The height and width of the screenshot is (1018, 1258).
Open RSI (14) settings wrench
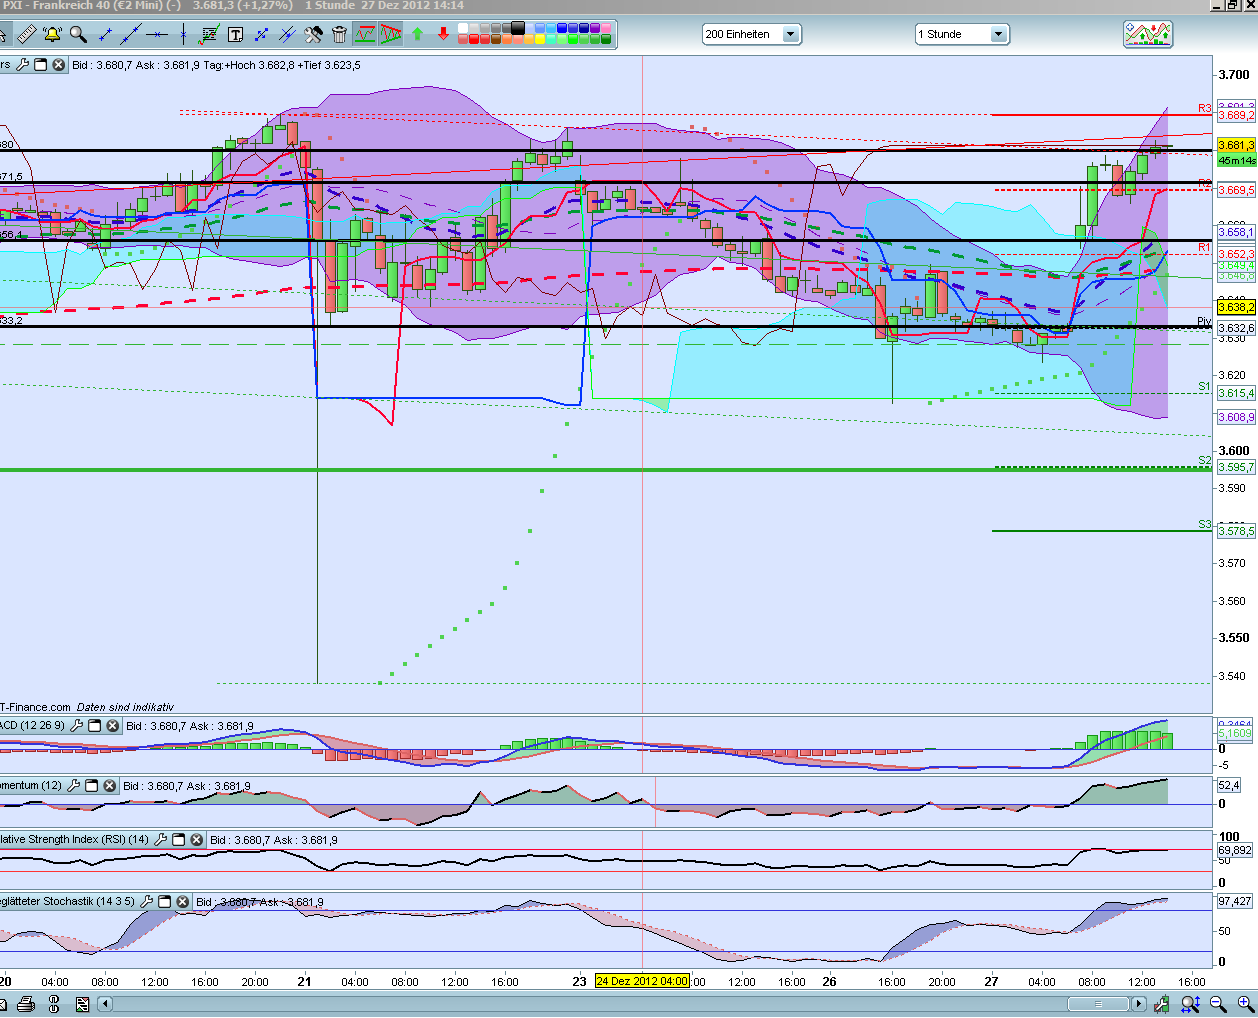pos(161,840)
